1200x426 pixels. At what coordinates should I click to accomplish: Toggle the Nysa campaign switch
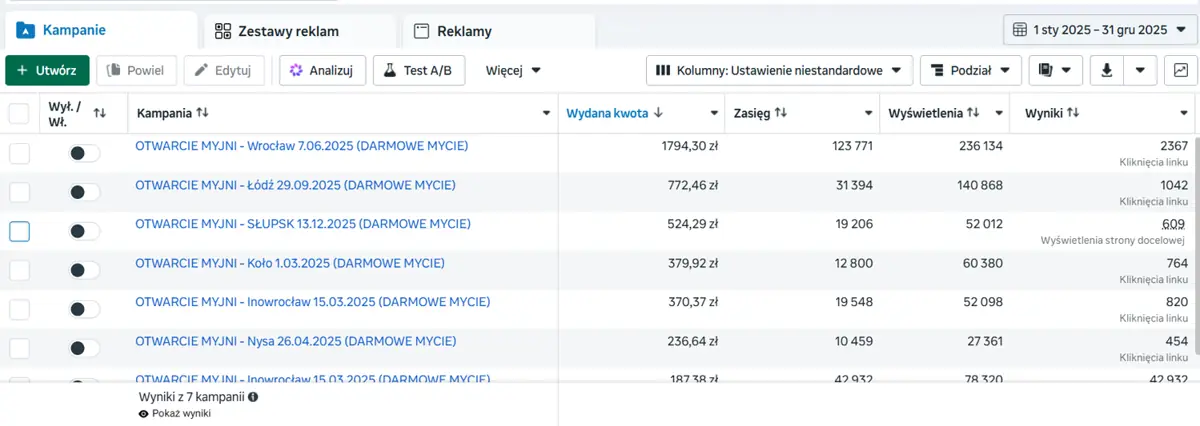click(x=84, y=348)
